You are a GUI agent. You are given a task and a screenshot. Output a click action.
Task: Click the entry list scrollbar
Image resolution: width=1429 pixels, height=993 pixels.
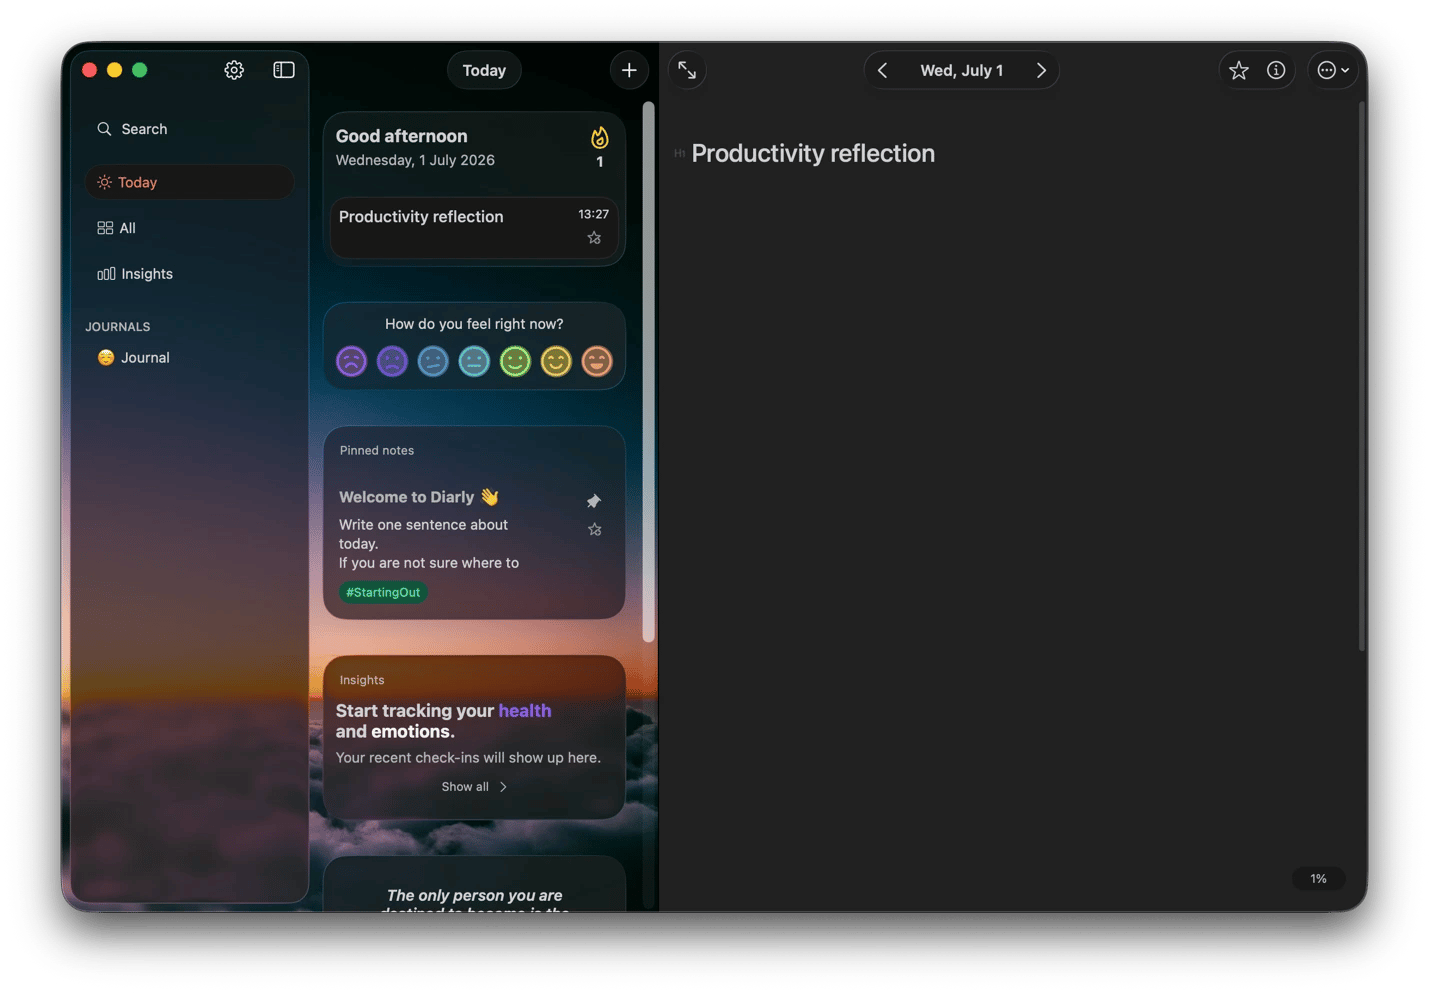point(648,371)
